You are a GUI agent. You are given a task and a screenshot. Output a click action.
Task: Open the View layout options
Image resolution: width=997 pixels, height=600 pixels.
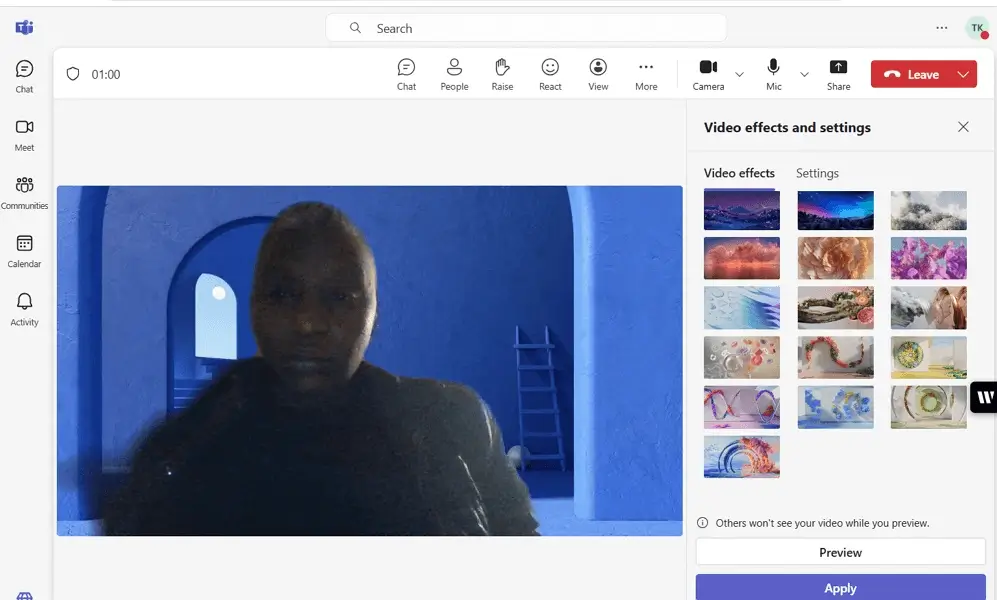[598, 74]
